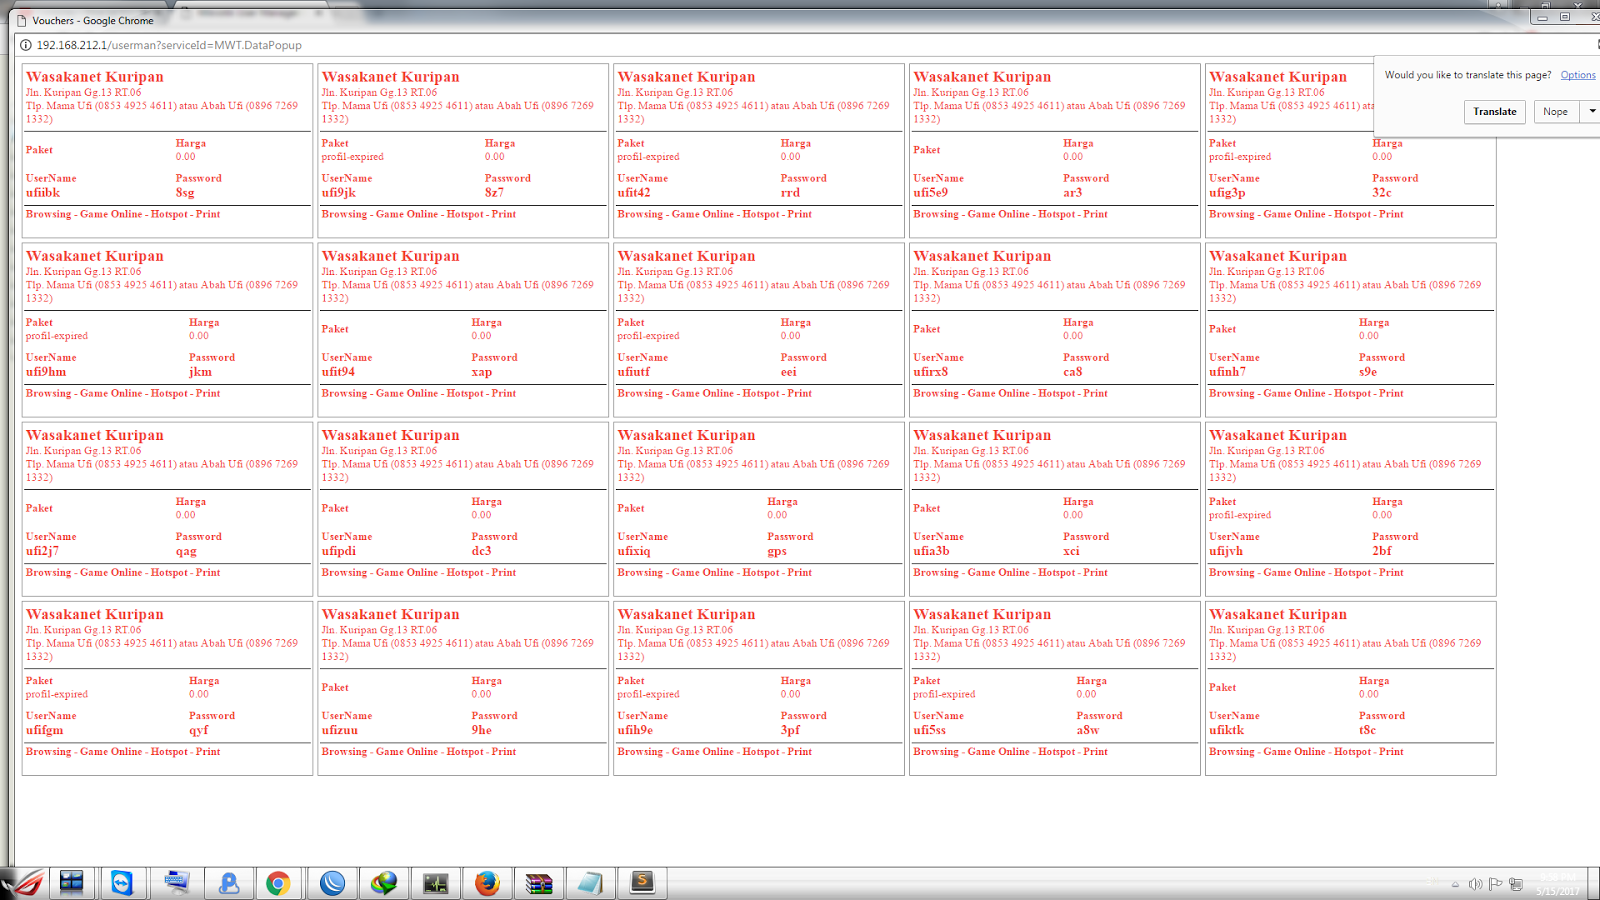Click the address bar URL
The image size is (1600, 900).
pos(169,45)
